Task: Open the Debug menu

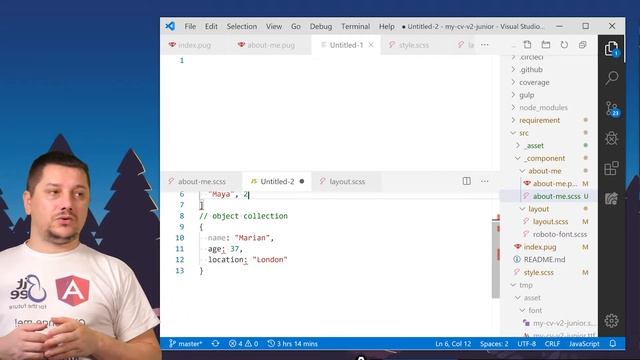Action: [x=321, y=26]
